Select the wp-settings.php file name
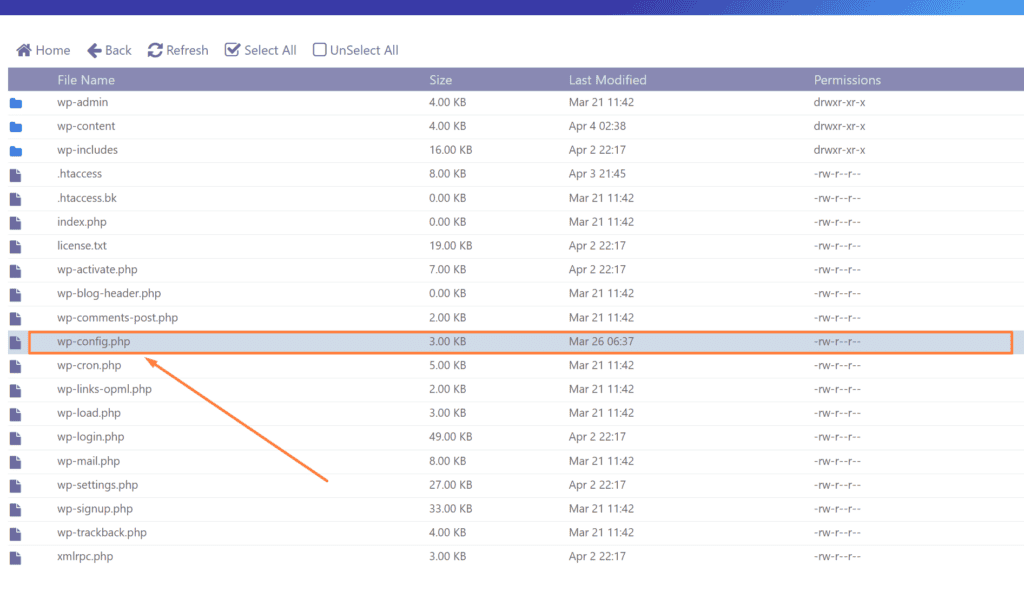 [97, 485]
